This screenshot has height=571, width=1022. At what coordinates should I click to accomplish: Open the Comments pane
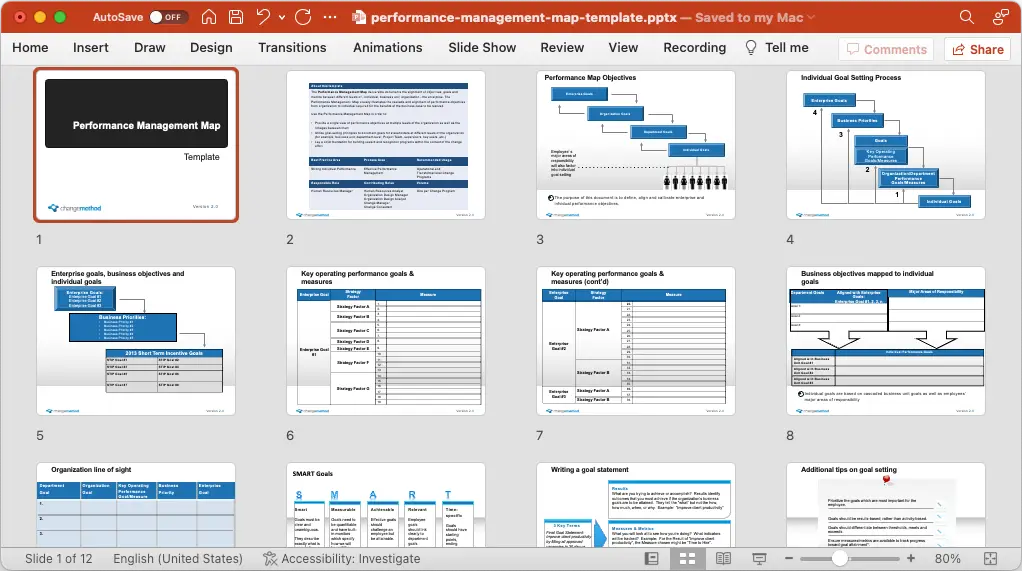(886, 50)
